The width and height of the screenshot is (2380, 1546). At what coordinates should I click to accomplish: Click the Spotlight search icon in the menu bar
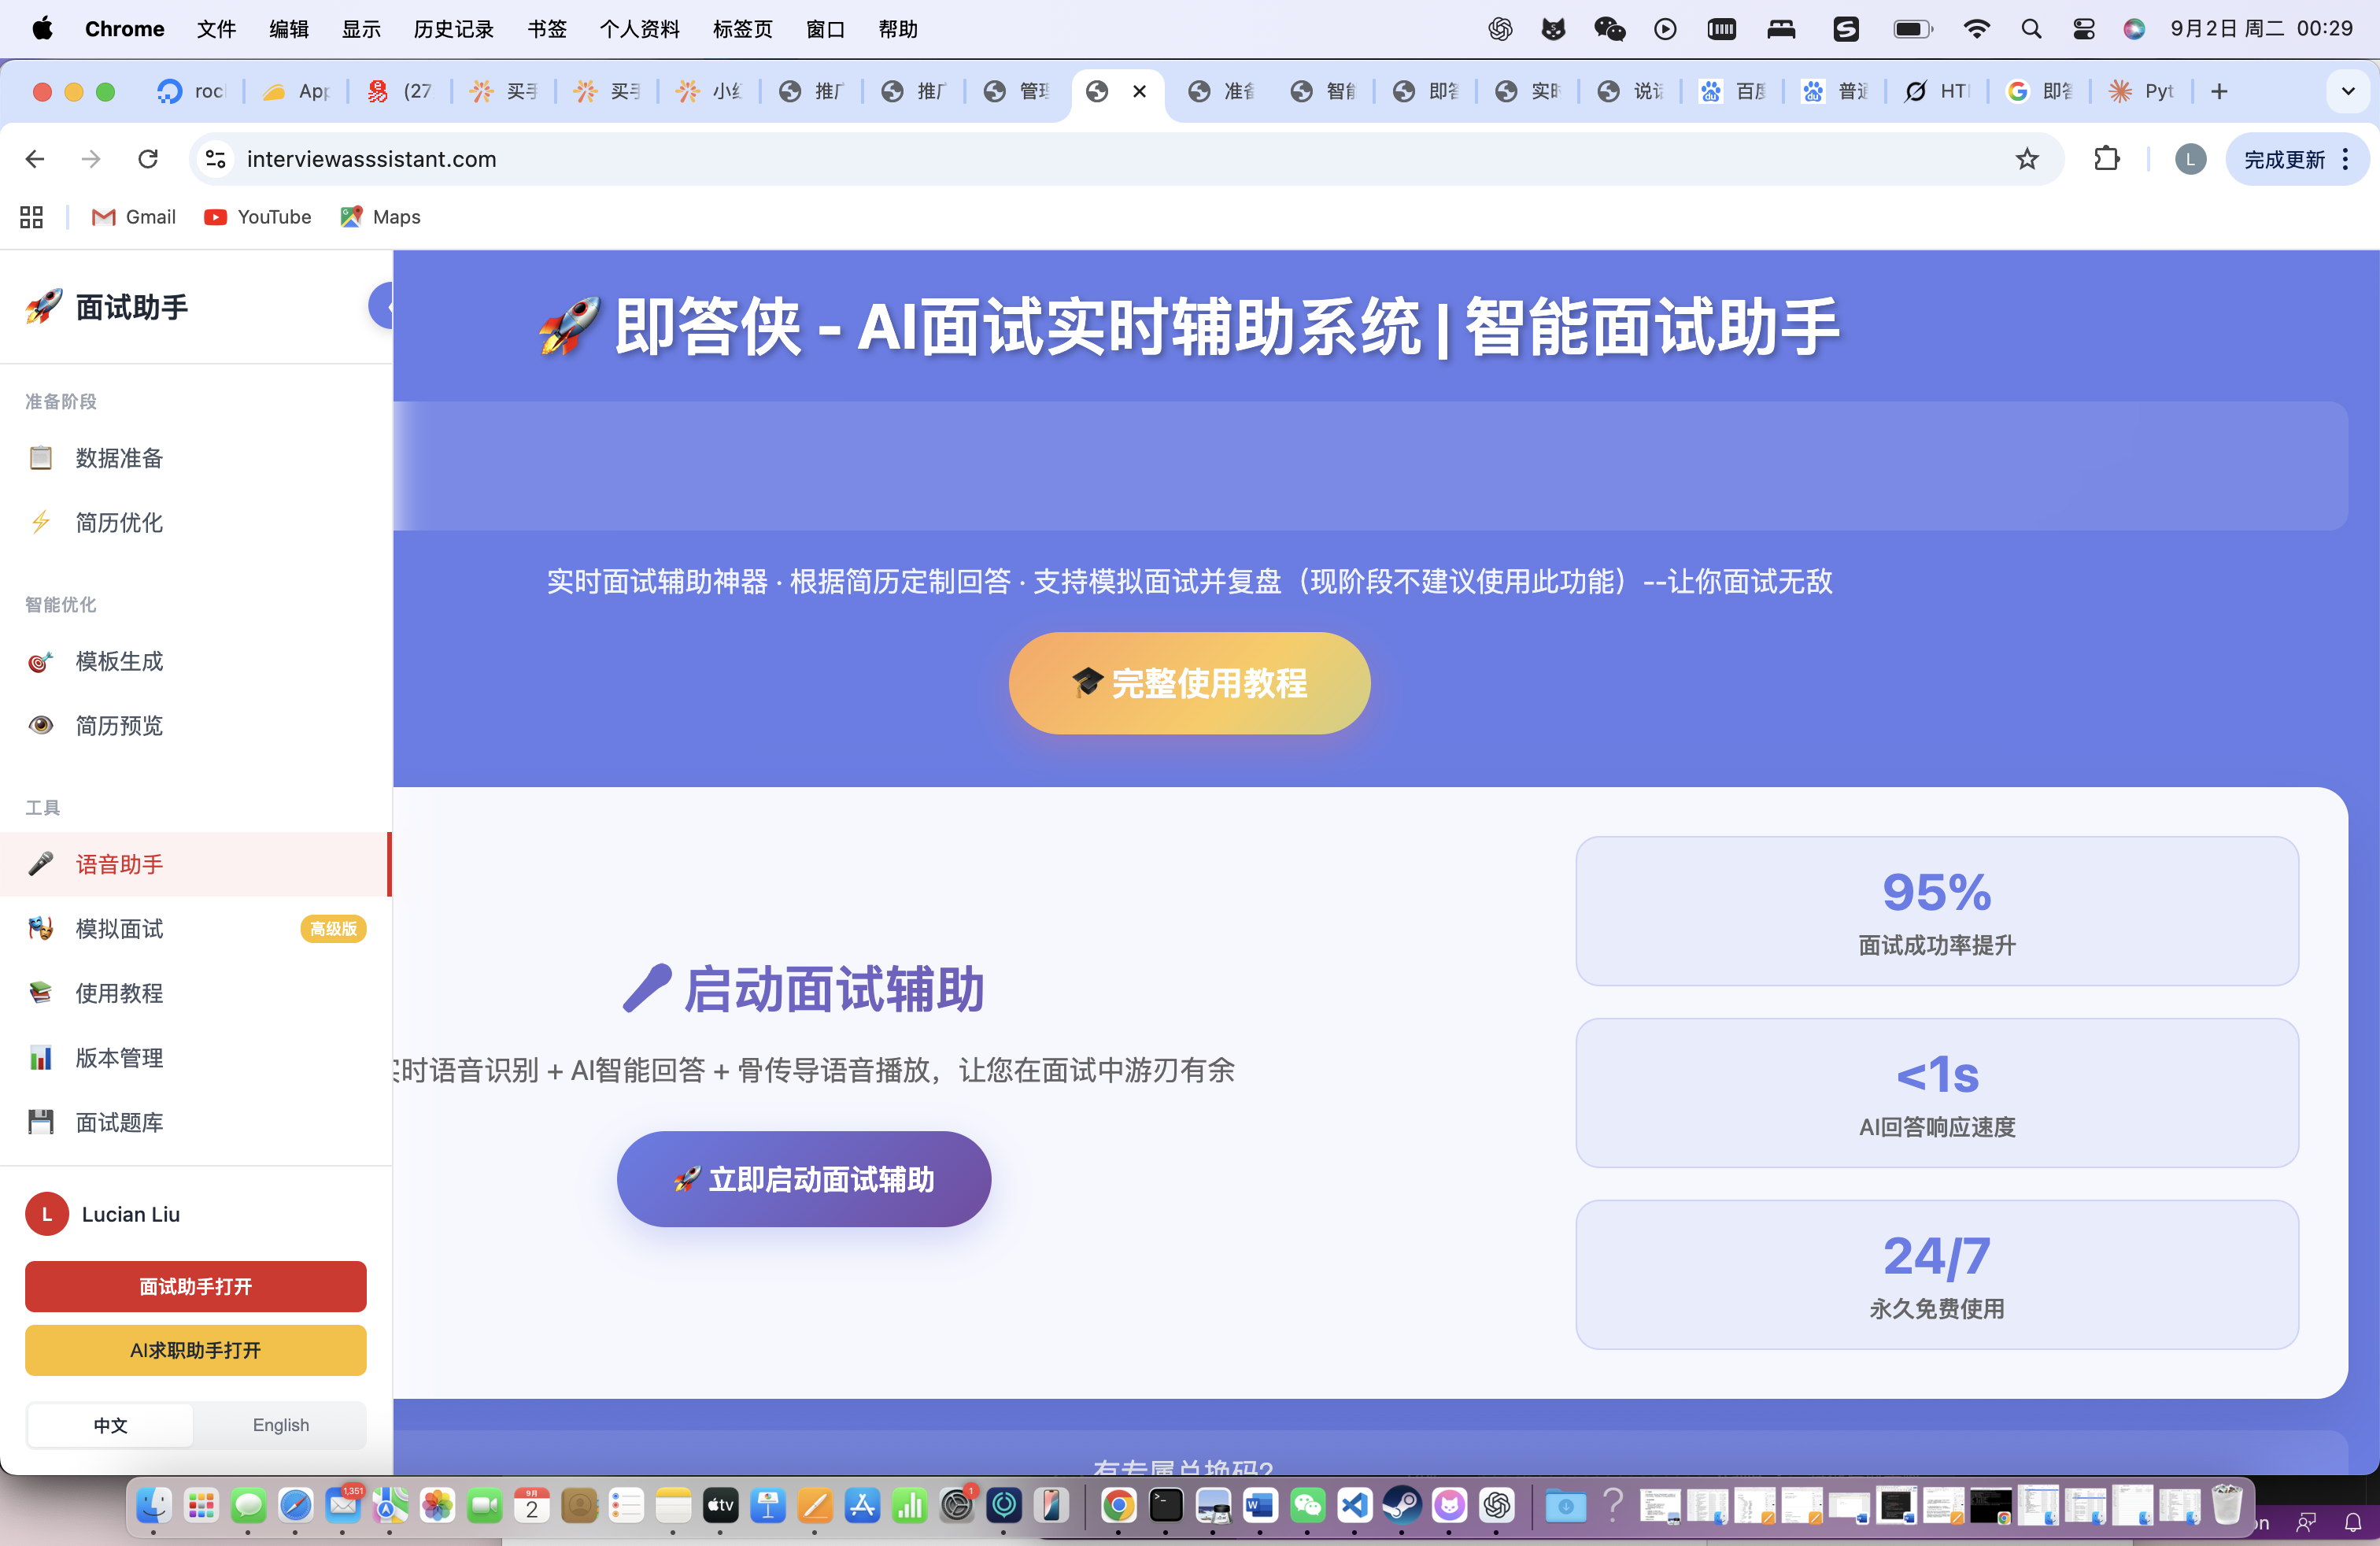pyautogui.click(x=2030, y=29)
